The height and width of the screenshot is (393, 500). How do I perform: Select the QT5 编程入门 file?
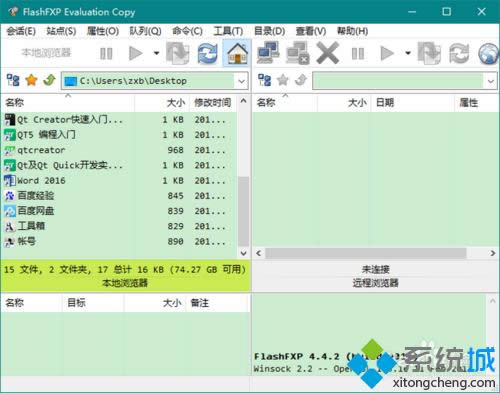click(120, 135)
